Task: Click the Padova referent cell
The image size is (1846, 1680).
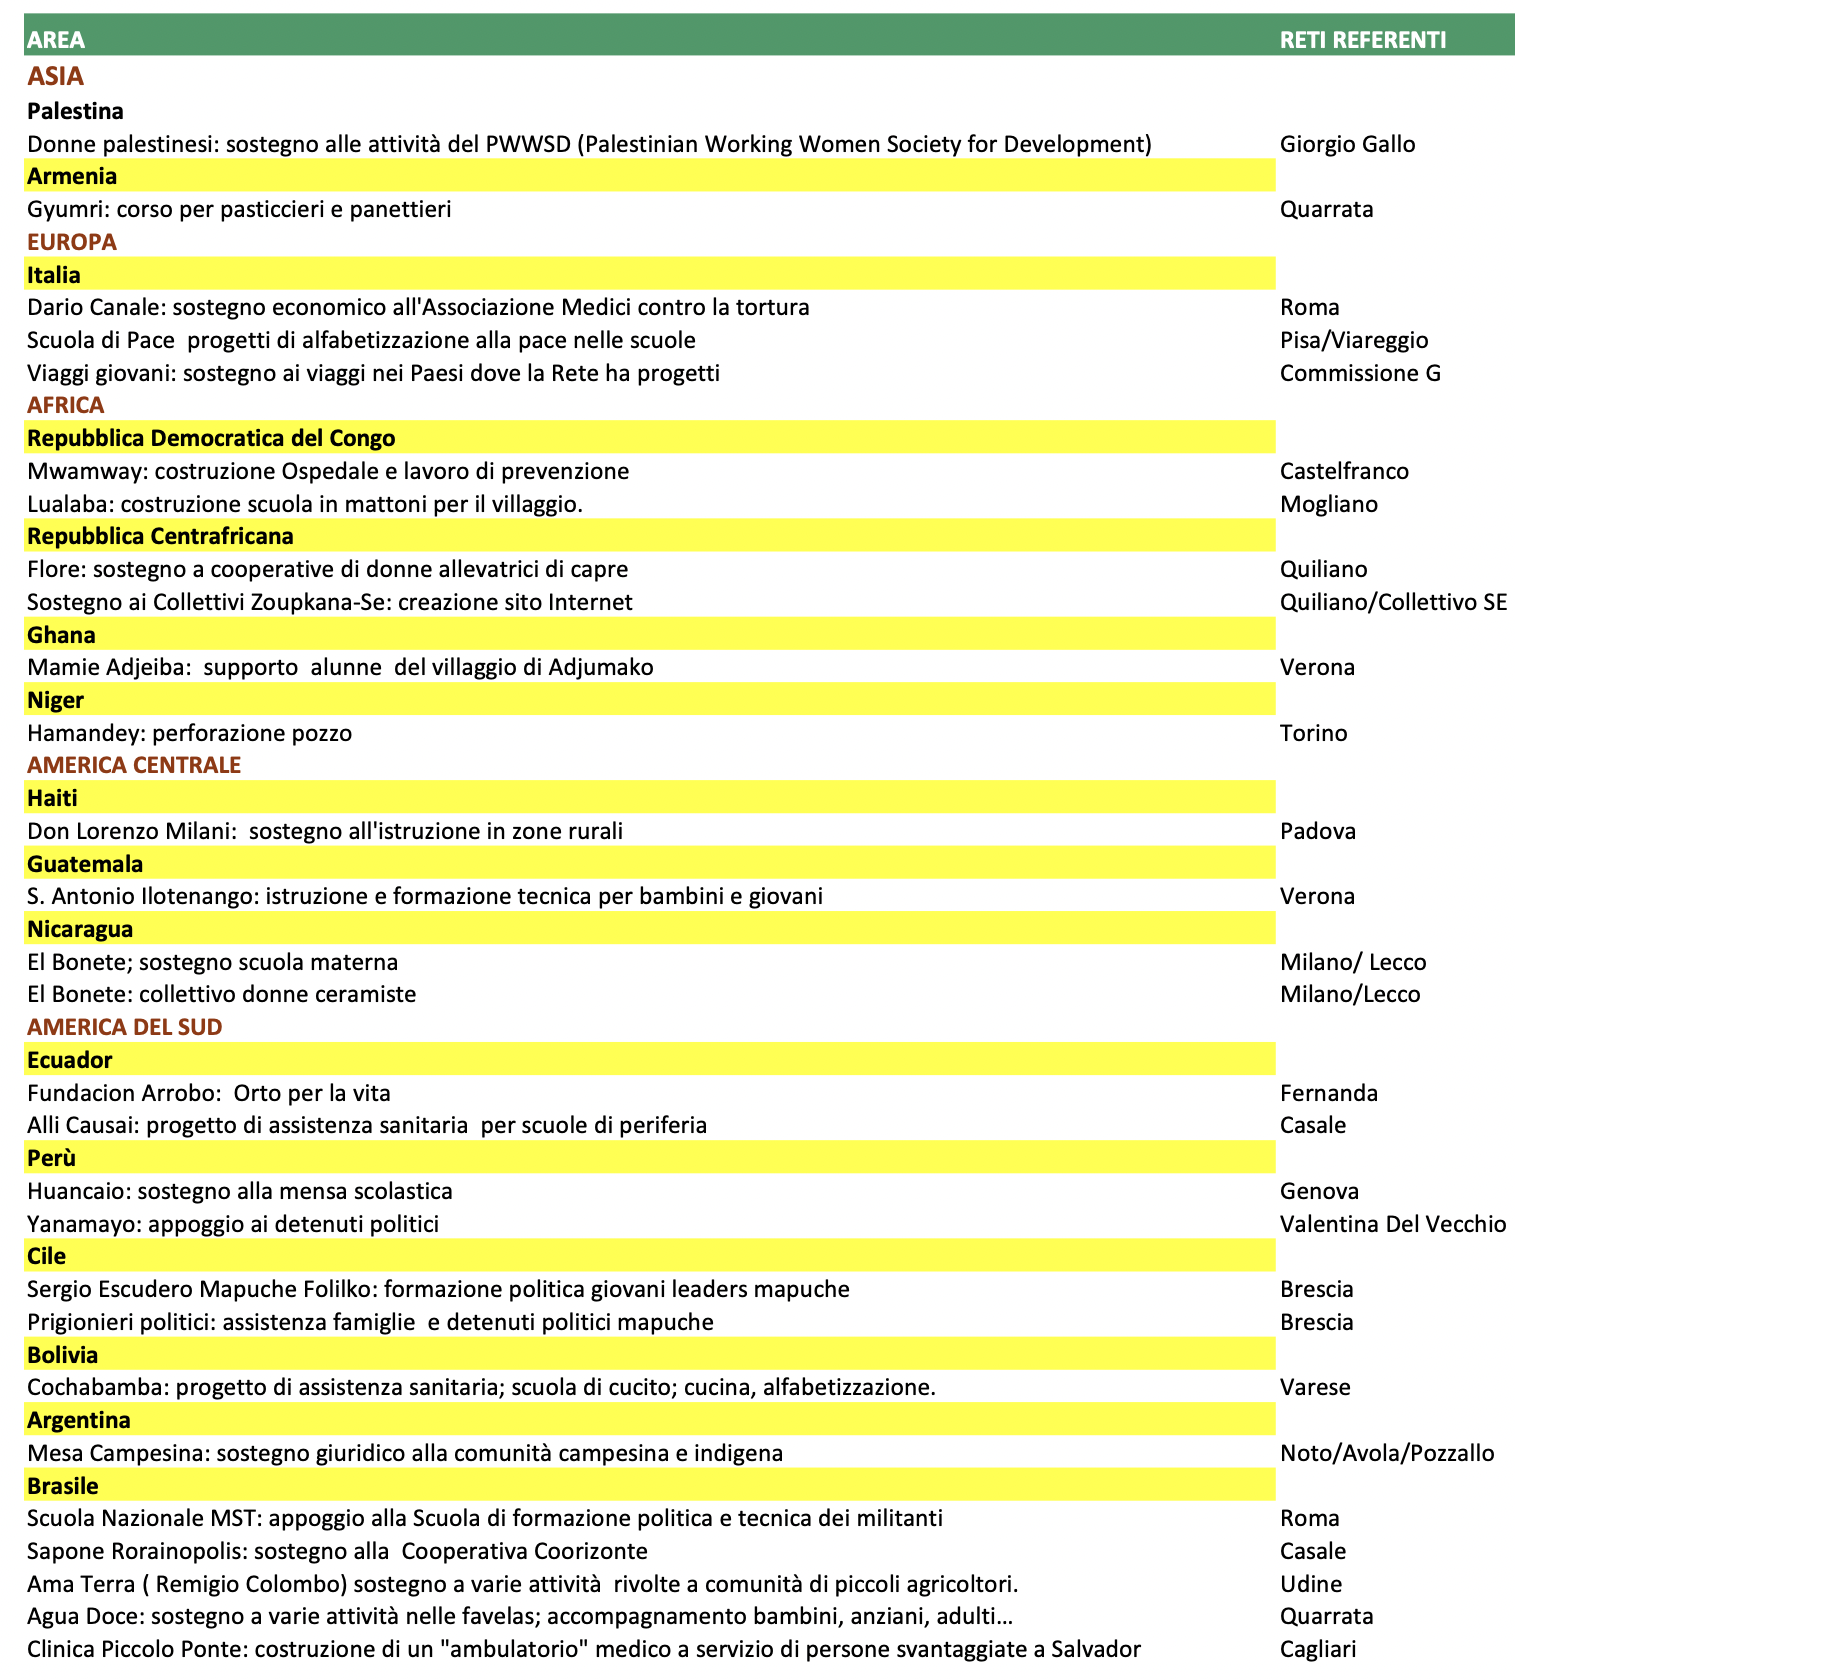Action: (1318, 831)
